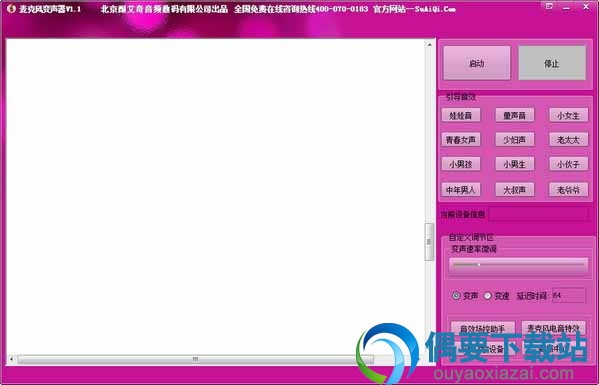This screenshot has height=385, width=599.
Task: Click the large white text area
Action: [x=215, y=197]
